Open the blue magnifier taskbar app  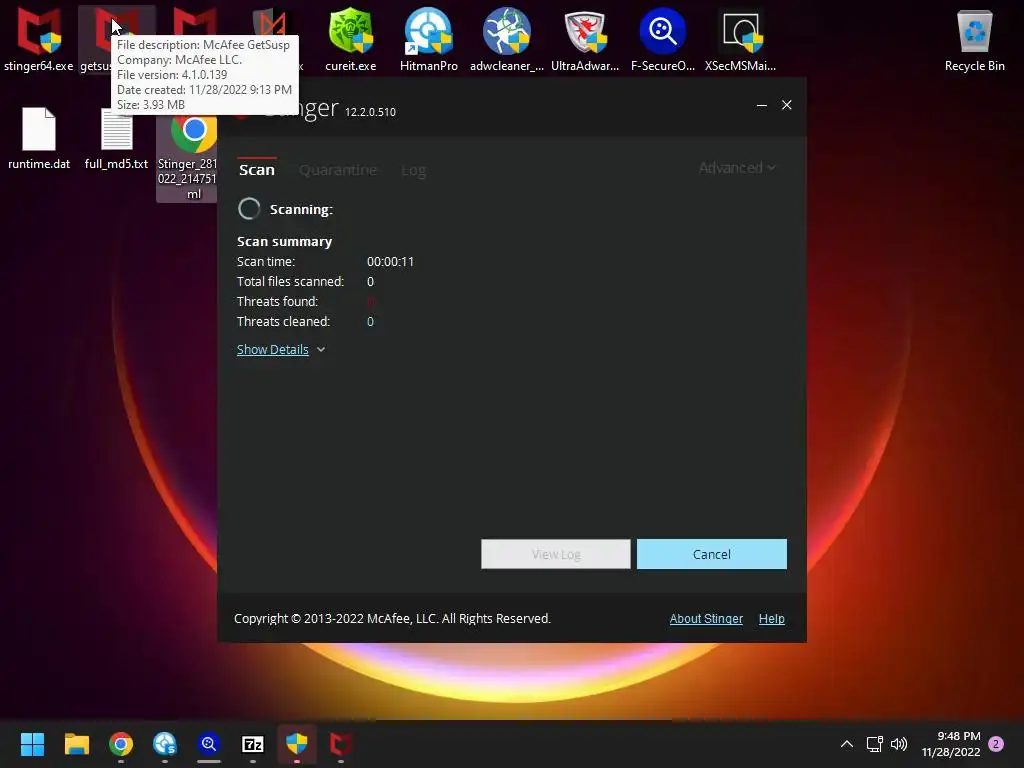[208, 744]
